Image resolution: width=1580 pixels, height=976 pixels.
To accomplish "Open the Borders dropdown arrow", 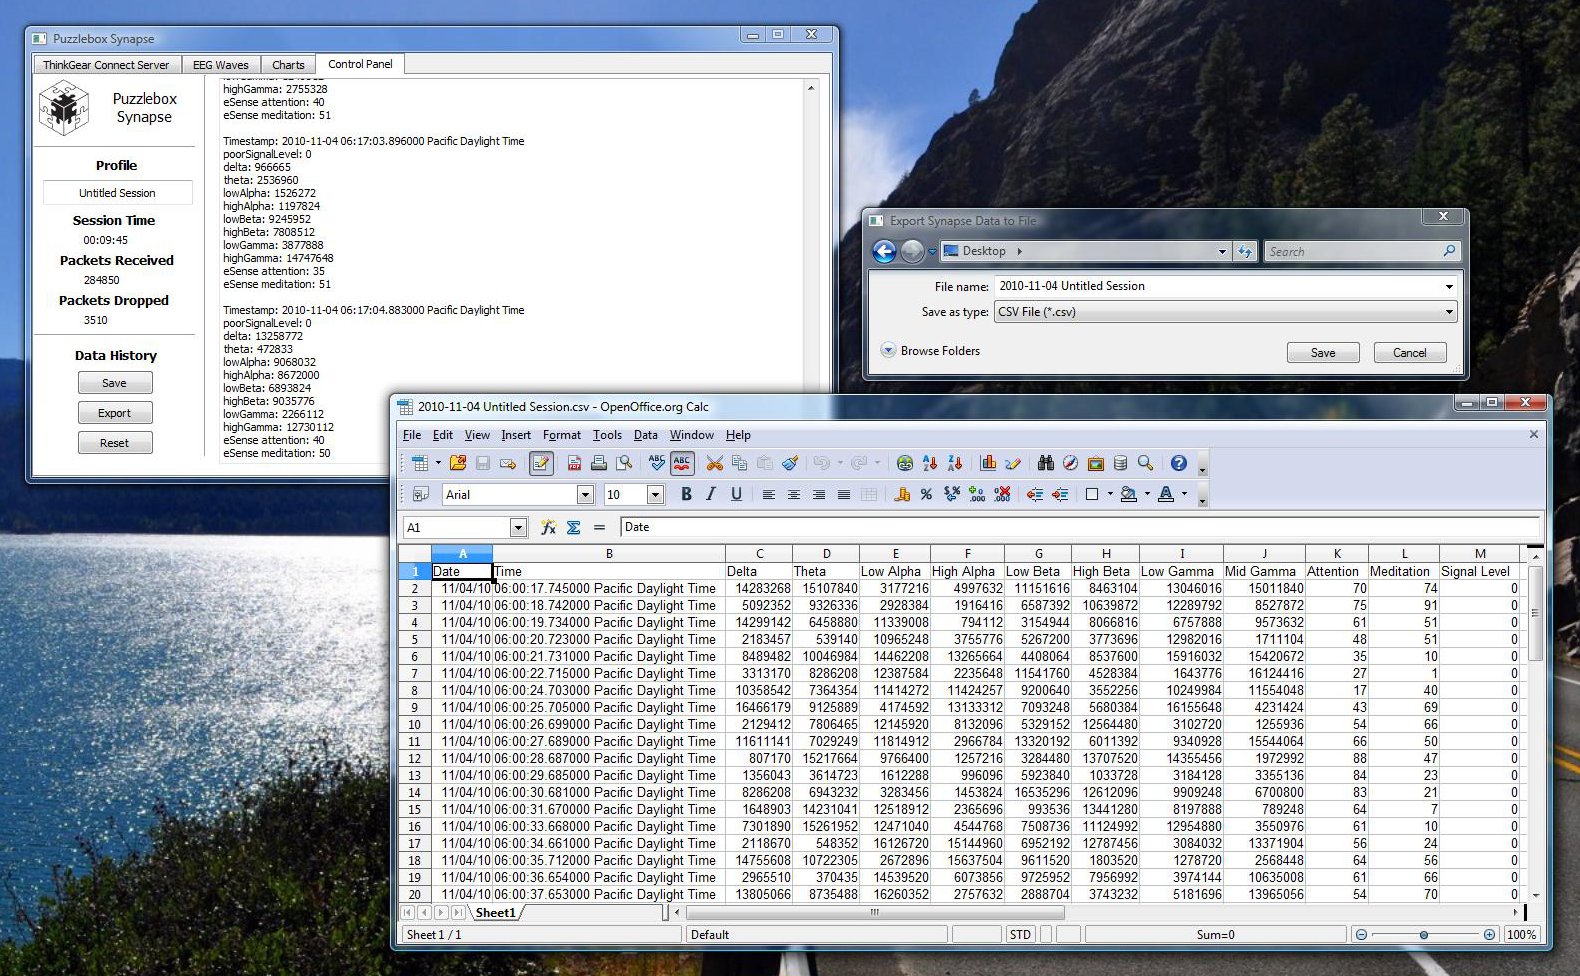I will pos(1110,493).
